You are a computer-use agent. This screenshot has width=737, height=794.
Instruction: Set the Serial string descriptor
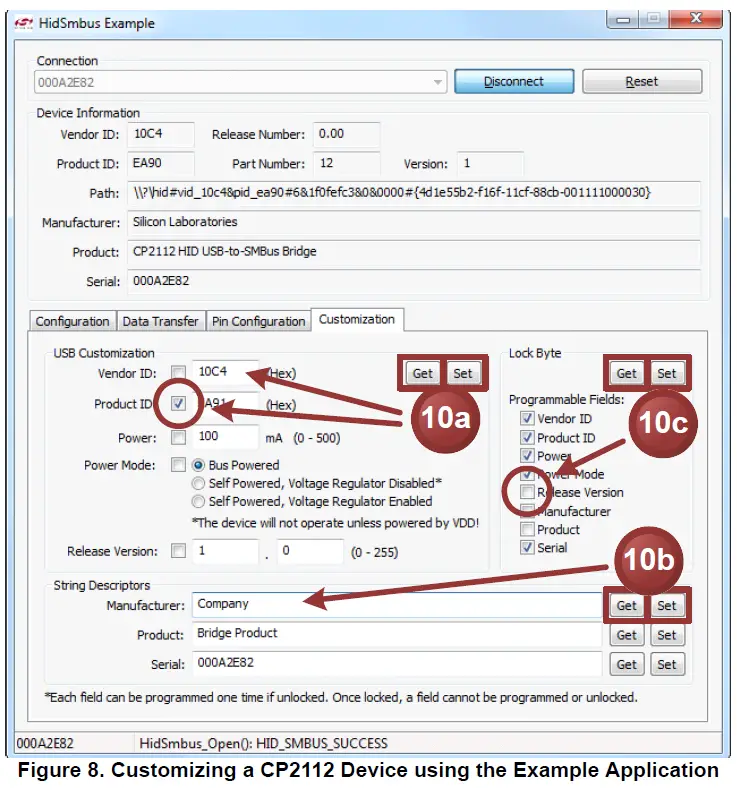pos(667,664)
